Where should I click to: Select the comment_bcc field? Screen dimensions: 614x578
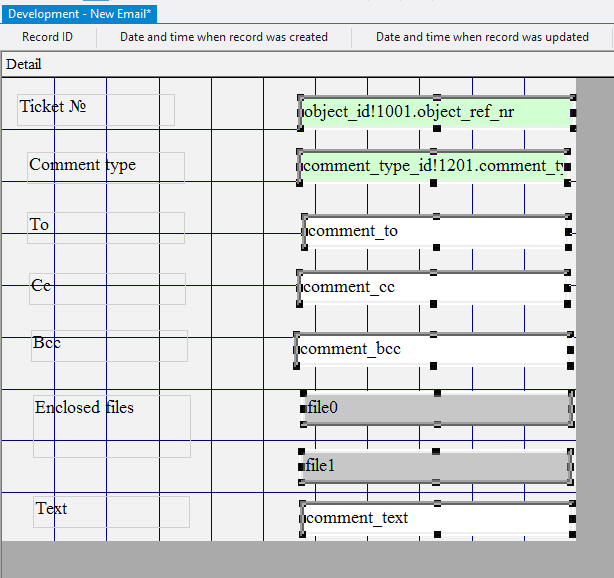tap(433, 349)
